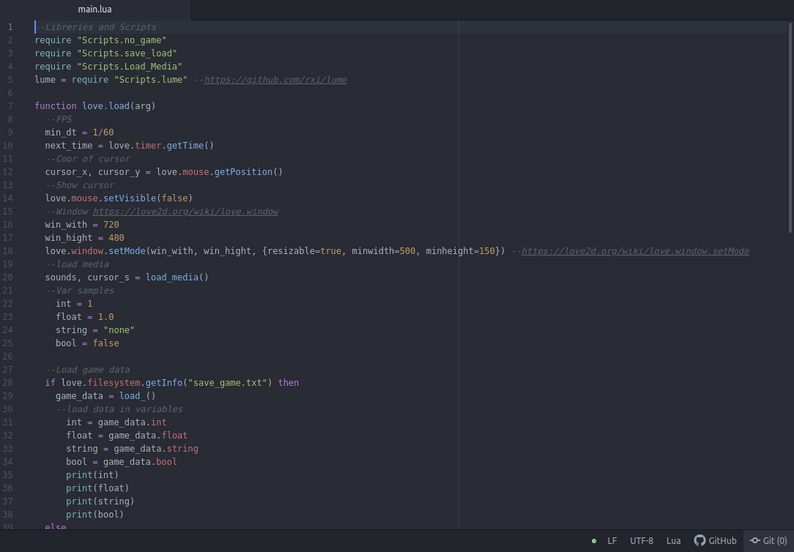Click the --Libreries and Scripts comment

95,27
